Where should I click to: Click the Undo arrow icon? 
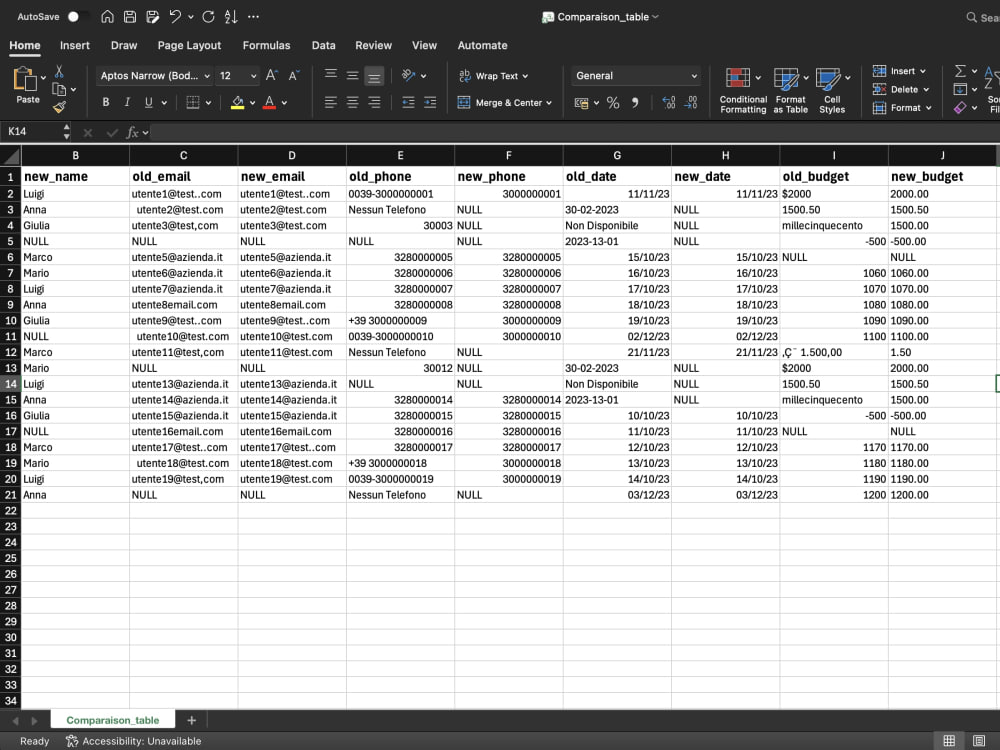point(175,17)
